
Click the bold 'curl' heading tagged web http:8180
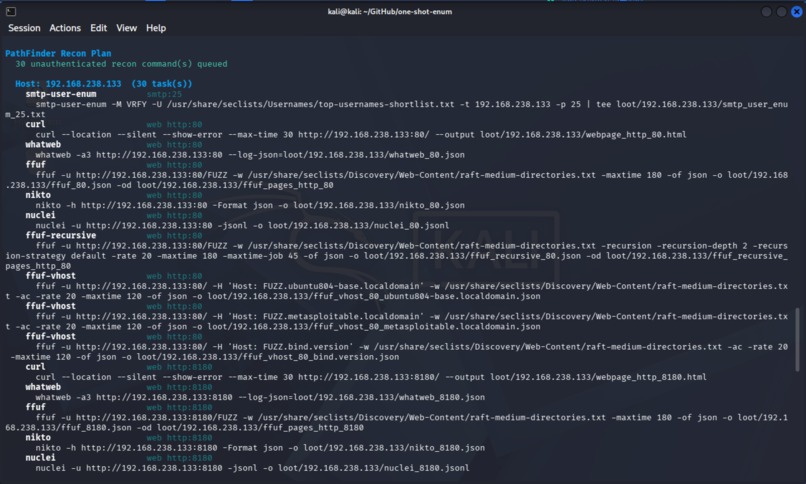[x=35, y=367]
